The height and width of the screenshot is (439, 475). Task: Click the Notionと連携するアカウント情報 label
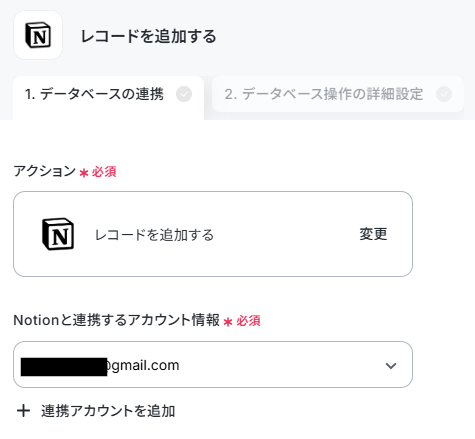tap(117, 320)
